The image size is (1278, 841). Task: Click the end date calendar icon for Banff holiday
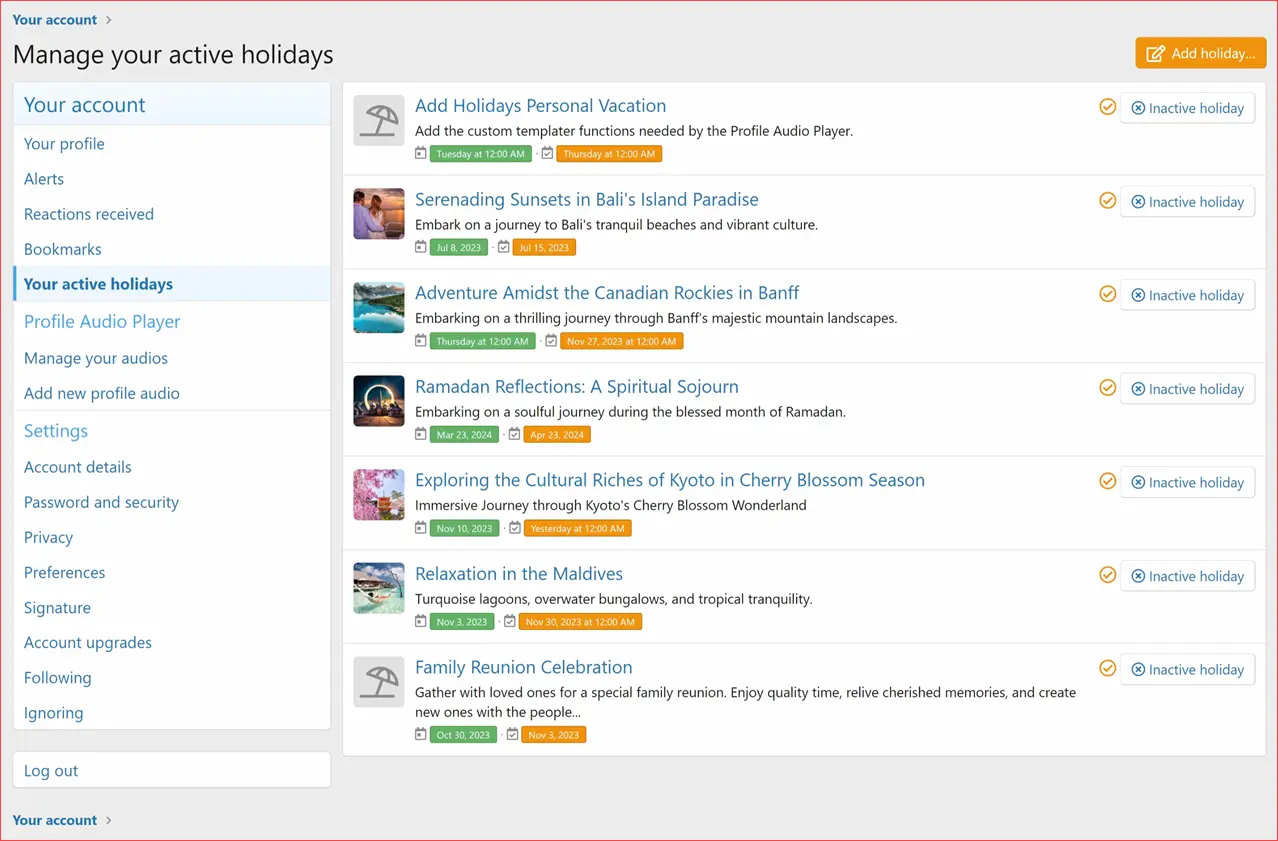[x=551, y=341]
